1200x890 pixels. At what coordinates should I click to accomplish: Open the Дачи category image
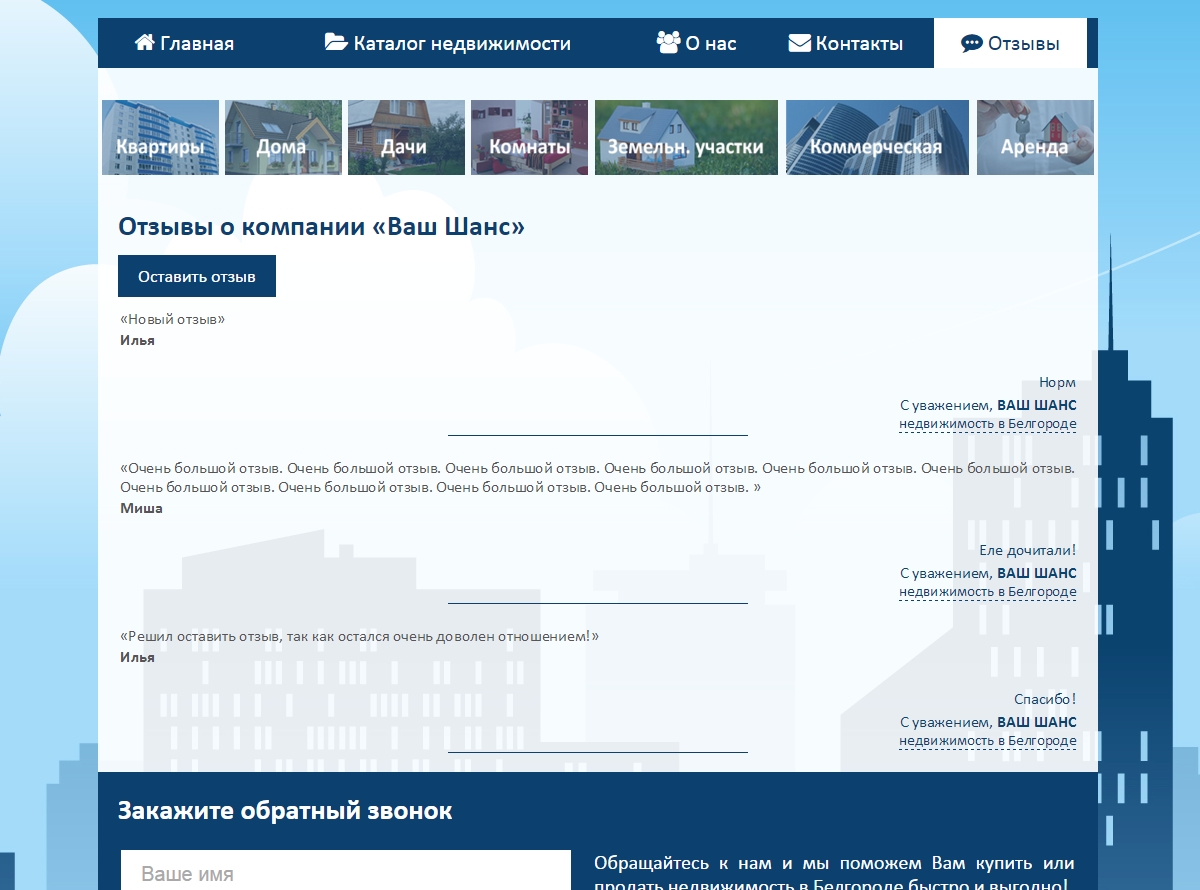coord(406,138)
